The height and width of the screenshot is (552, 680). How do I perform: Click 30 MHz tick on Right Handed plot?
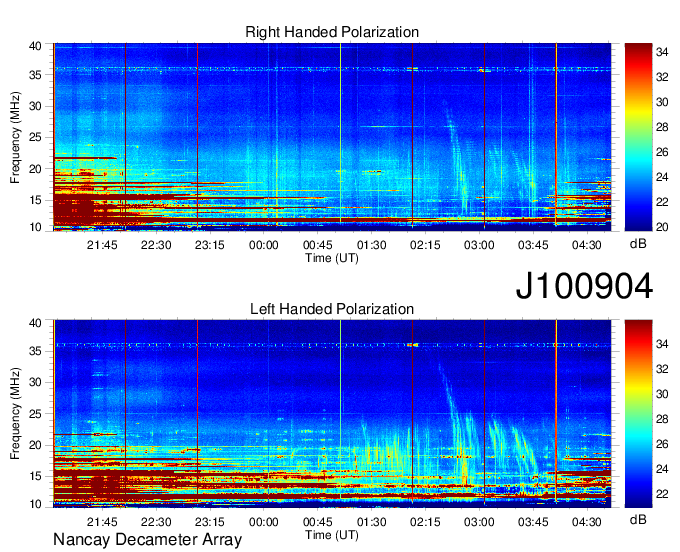pyautogui.click(x=35, y=106)
